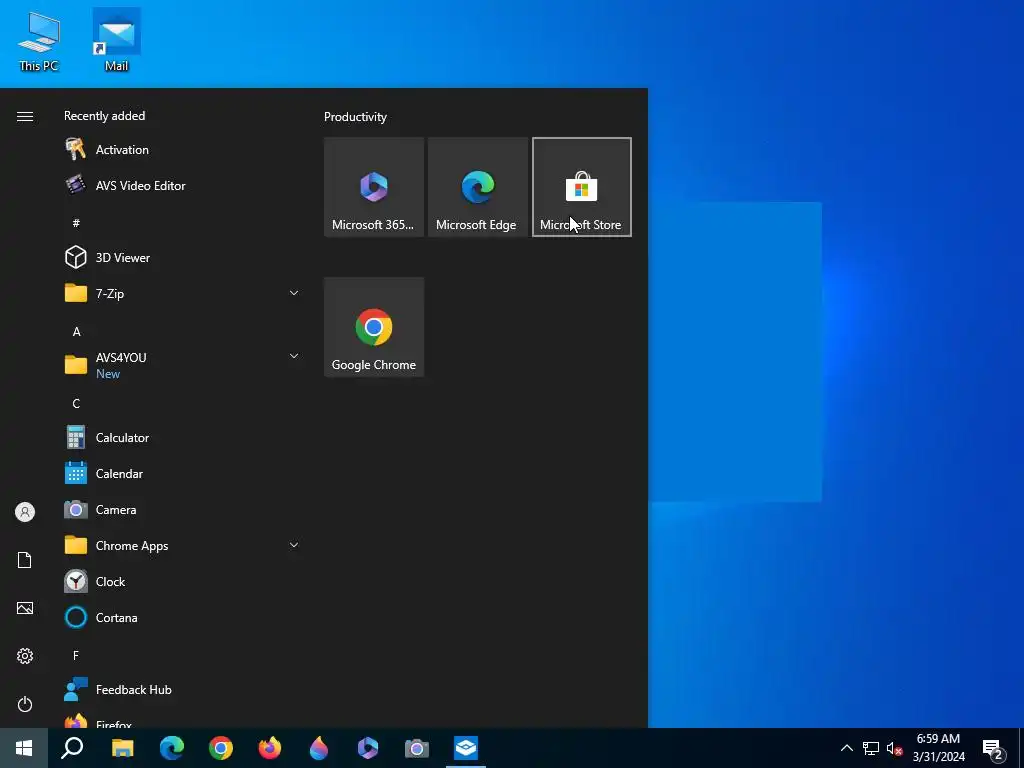
Task: Open the Clock app
Action: click(184, 581)
